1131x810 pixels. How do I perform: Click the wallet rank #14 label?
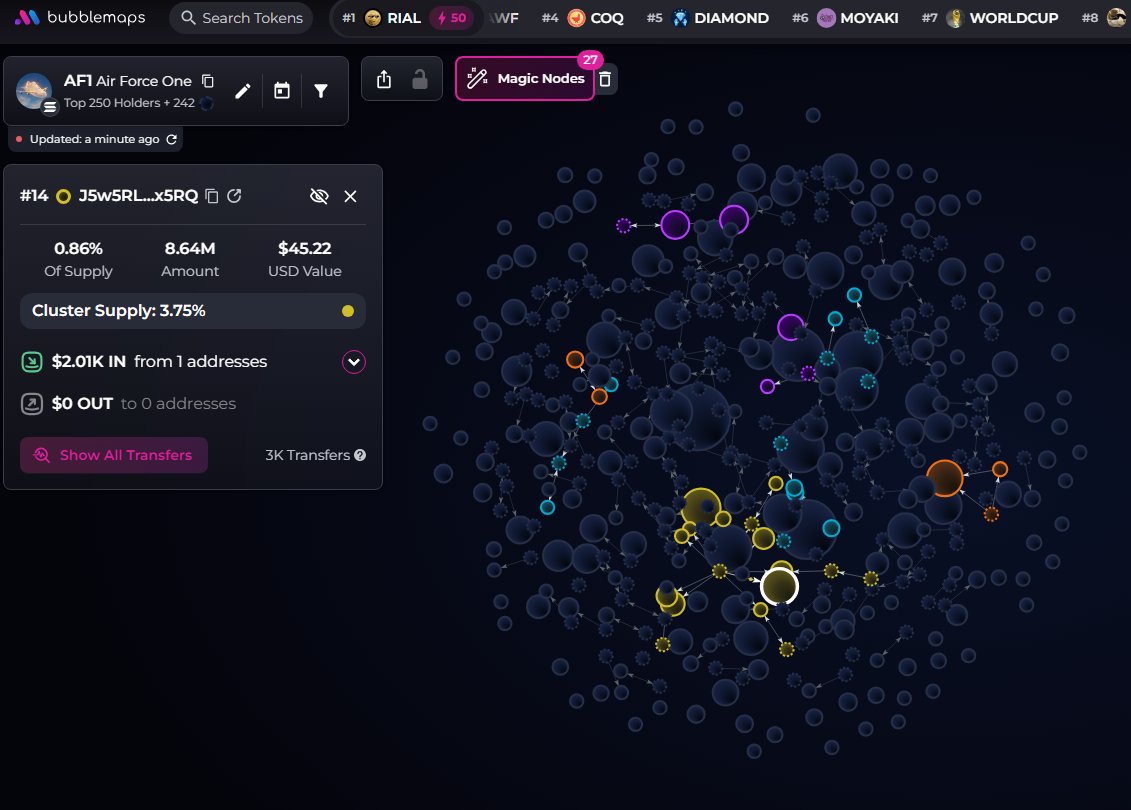point(34,196)
